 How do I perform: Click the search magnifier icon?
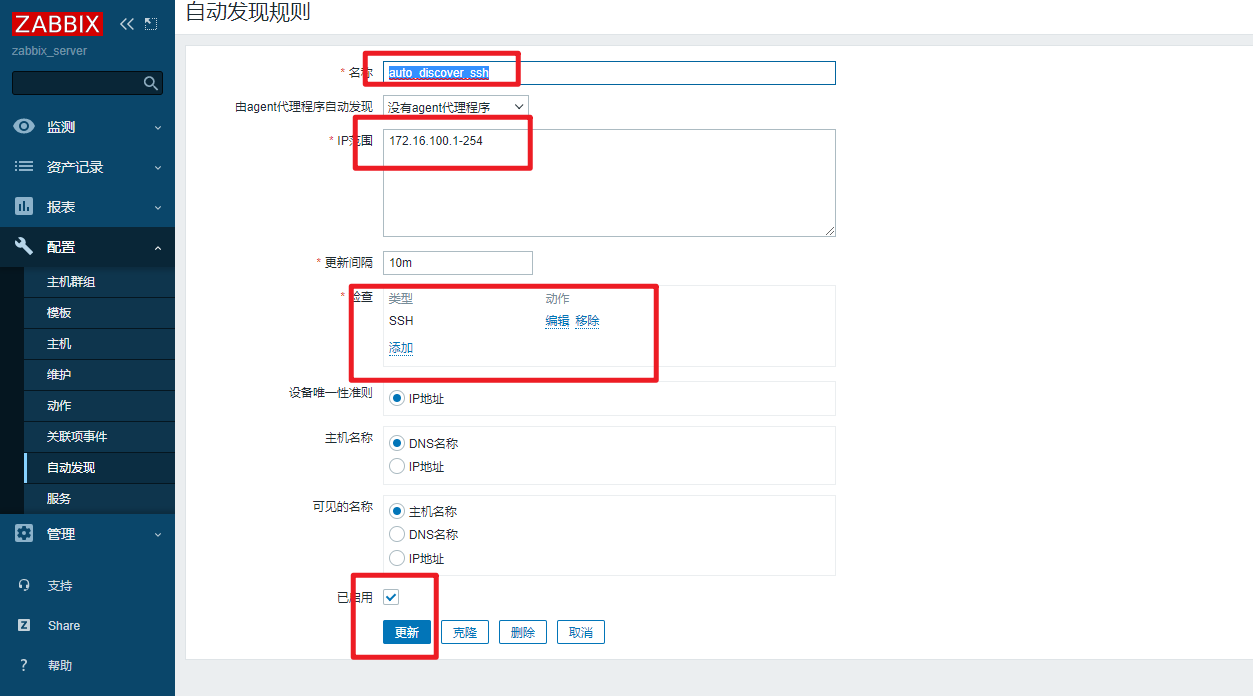point(151,83)
